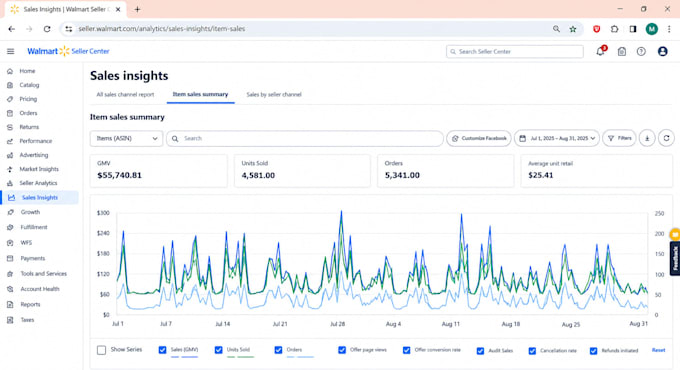Image resolution: width=680 pixels, height=370 pixels.
Task: Click the Brave shield extension icon
Action: [597, 29]
